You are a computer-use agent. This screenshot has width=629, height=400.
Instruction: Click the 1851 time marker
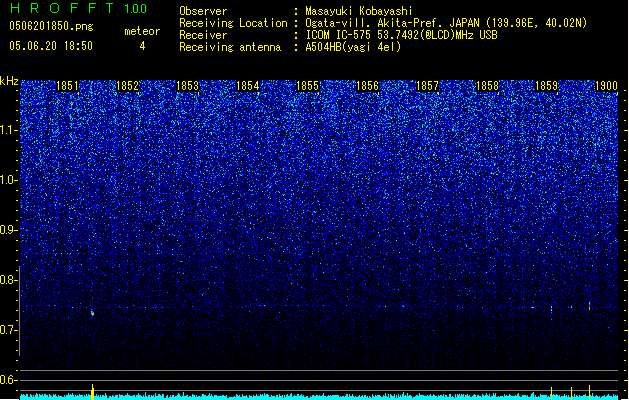coord(67,86)
